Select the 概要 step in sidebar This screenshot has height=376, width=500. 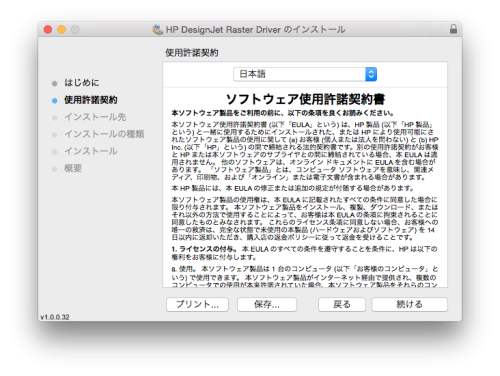tap(73, 168)
